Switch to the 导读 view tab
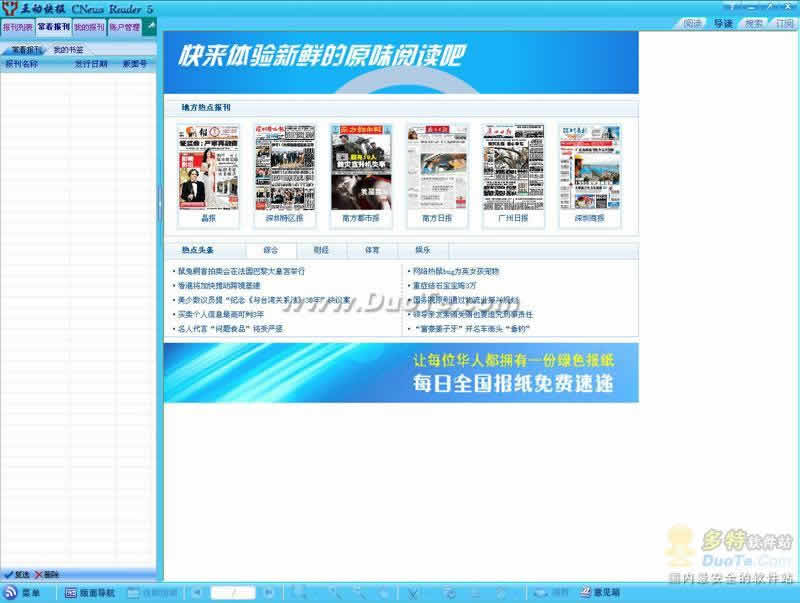 [x=723, y=23]
